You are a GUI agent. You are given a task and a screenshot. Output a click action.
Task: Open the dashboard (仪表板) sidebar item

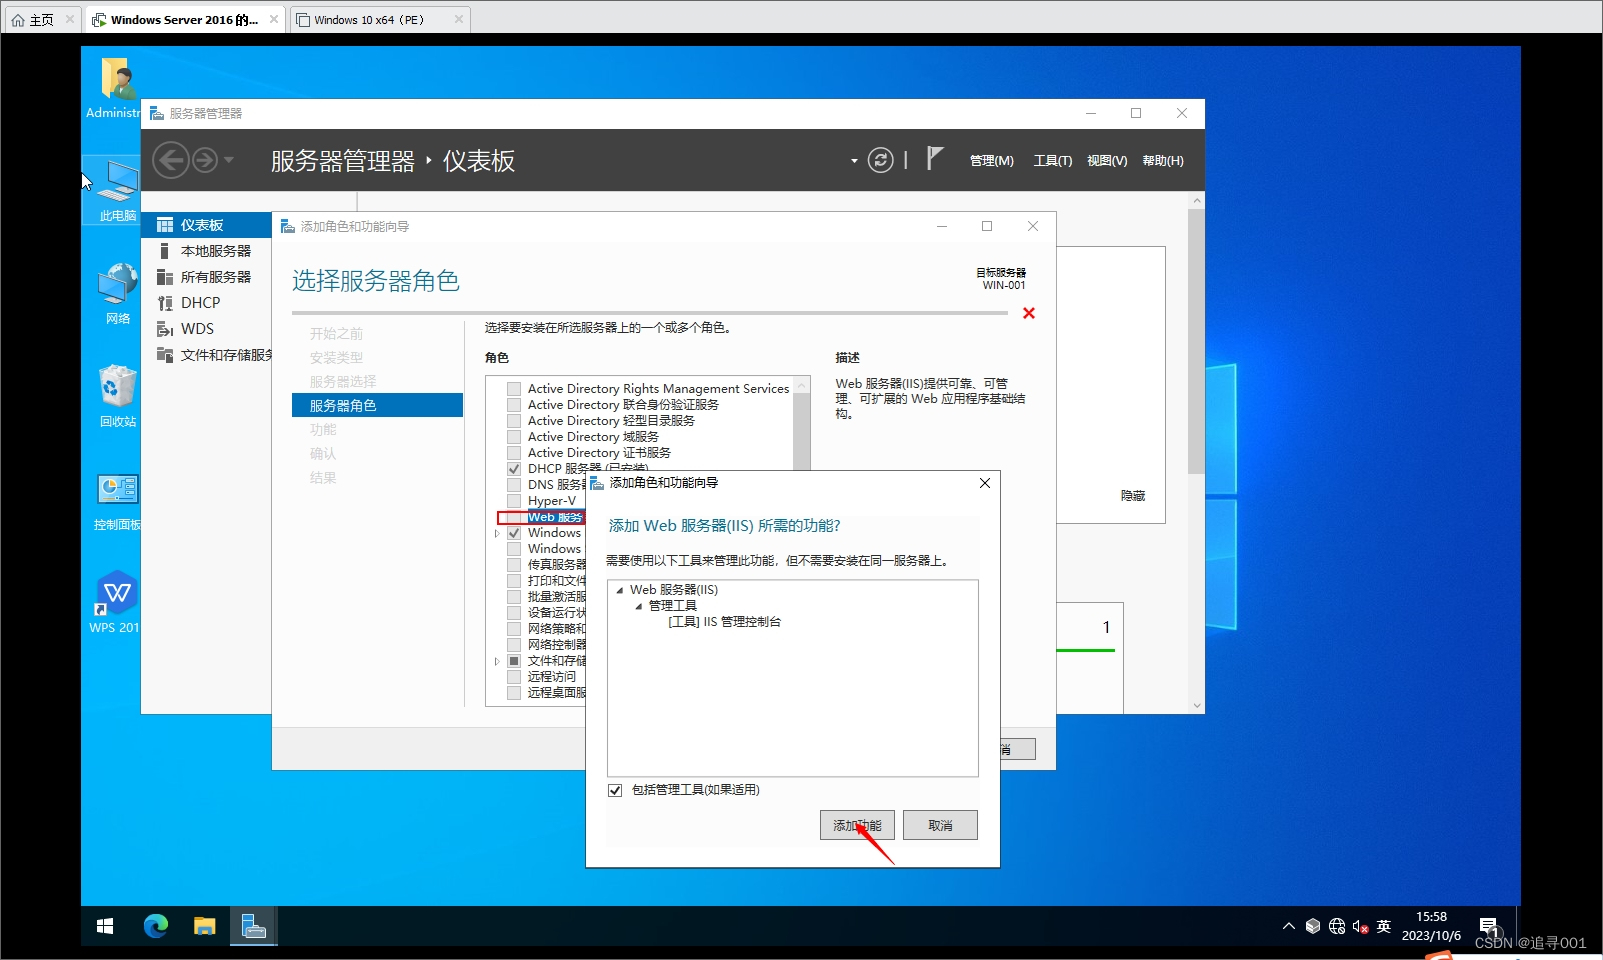point(206,225)
